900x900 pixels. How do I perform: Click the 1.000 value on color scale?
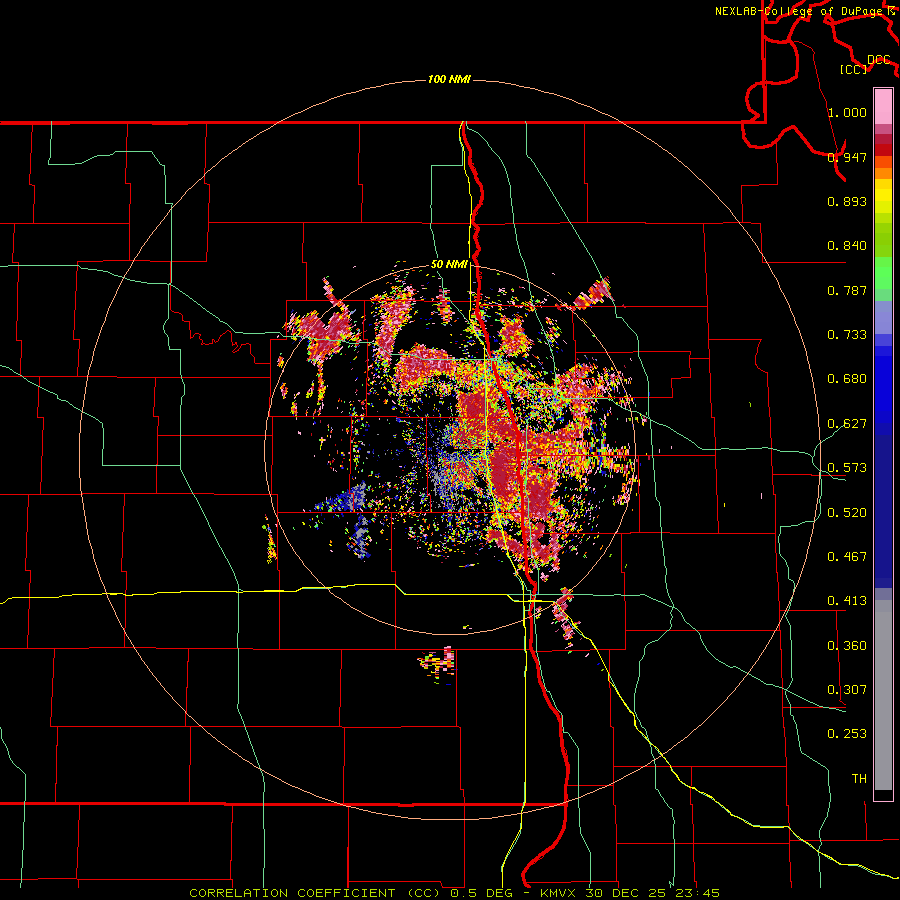[x=847, y=112]
